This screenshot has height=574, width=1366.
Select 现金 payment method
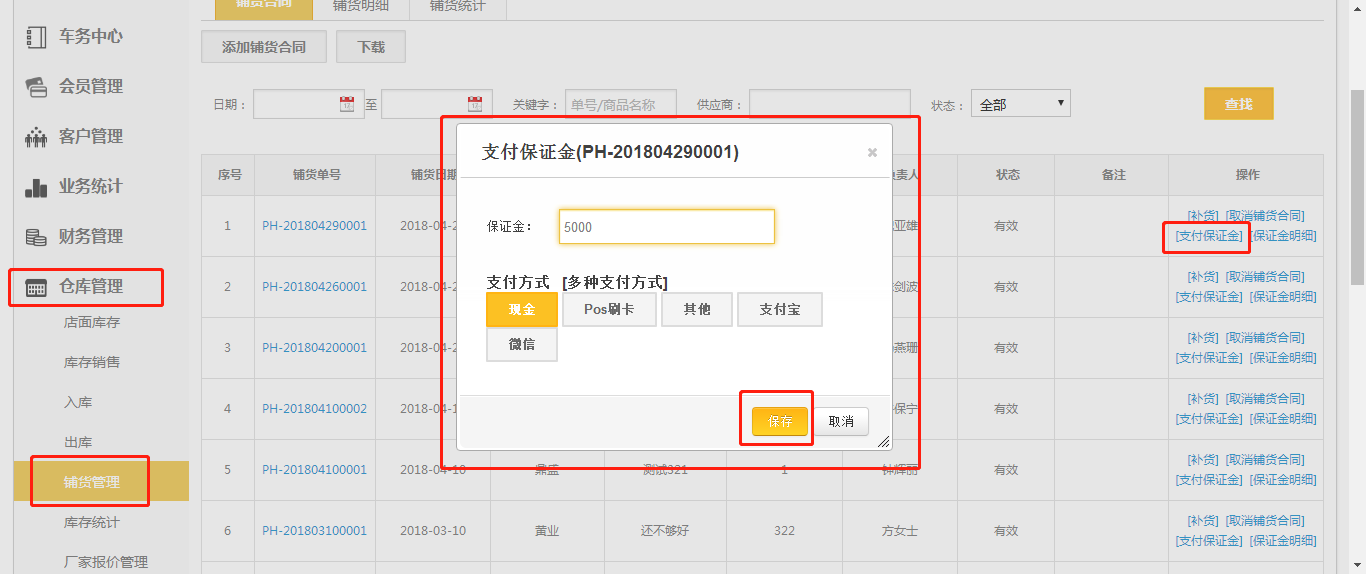click(x=521, y=310)
